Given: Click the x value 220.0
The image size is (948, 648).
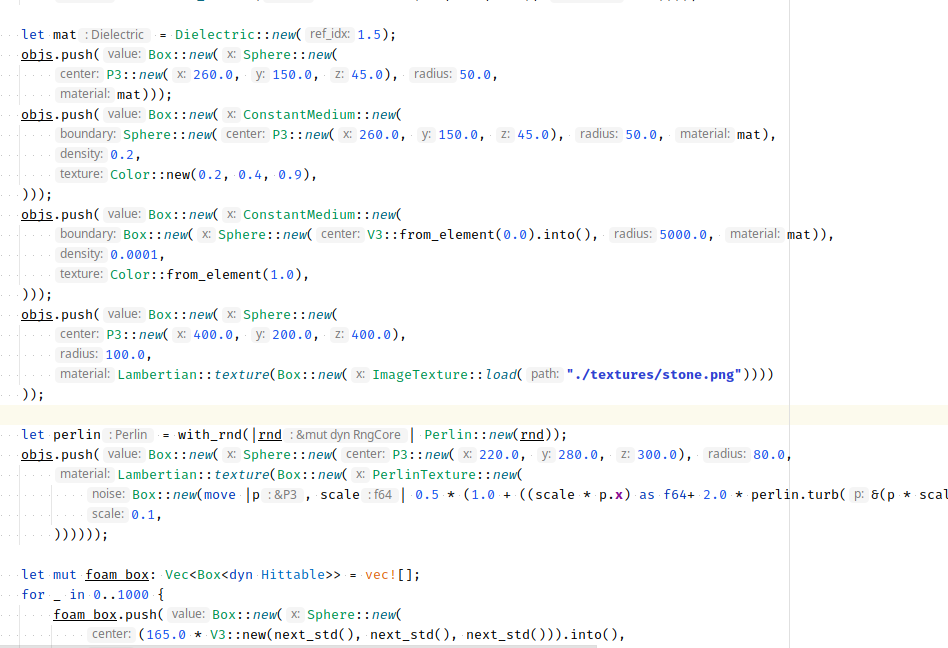Looking at the screenshot, I should 499,455.
